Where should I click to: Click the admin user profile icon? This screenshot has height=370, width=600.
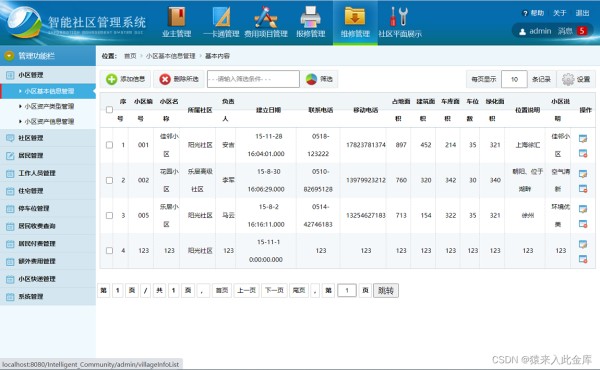click(522, 31)
